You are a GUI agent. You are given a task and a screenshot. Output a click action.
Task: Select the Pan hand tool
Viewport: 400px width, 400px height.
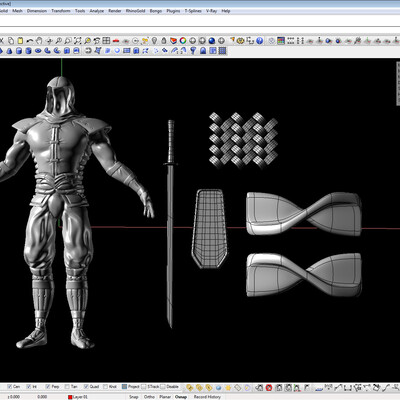click(39, 41)
